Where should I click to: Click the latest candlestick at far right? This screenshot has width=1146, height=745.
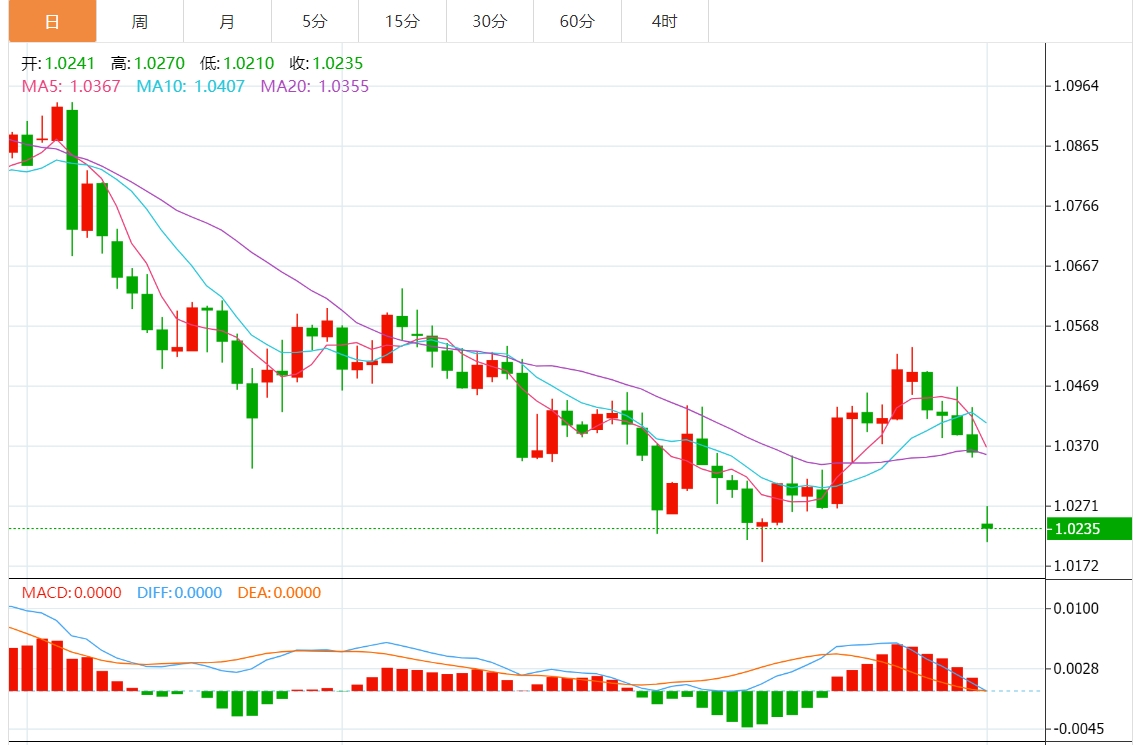pos(987,525)
